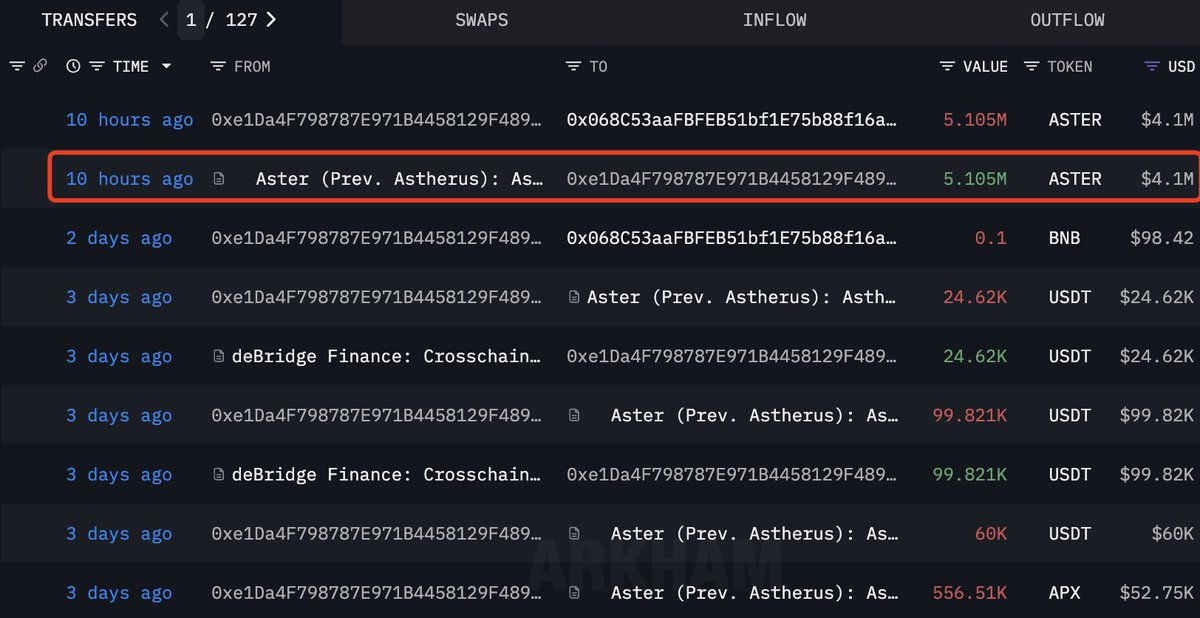1200x618 pixels.
Task: Click the APX token in last row
Action: click(1065, 593)
